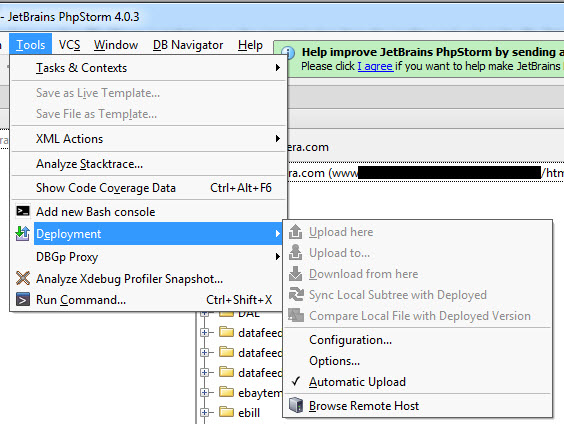
Task: Click the Run Command prompt icon
Action: 23,299
